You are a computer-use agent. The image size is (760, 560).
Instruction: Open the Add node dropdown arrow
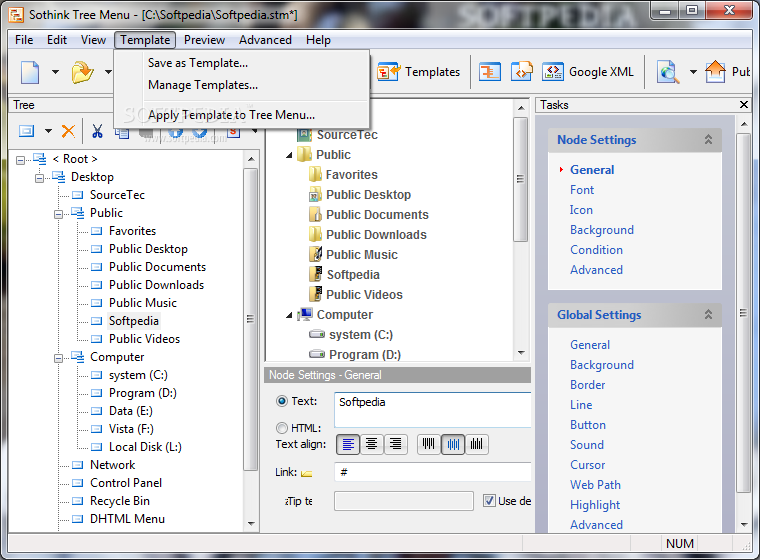[48, 130]
